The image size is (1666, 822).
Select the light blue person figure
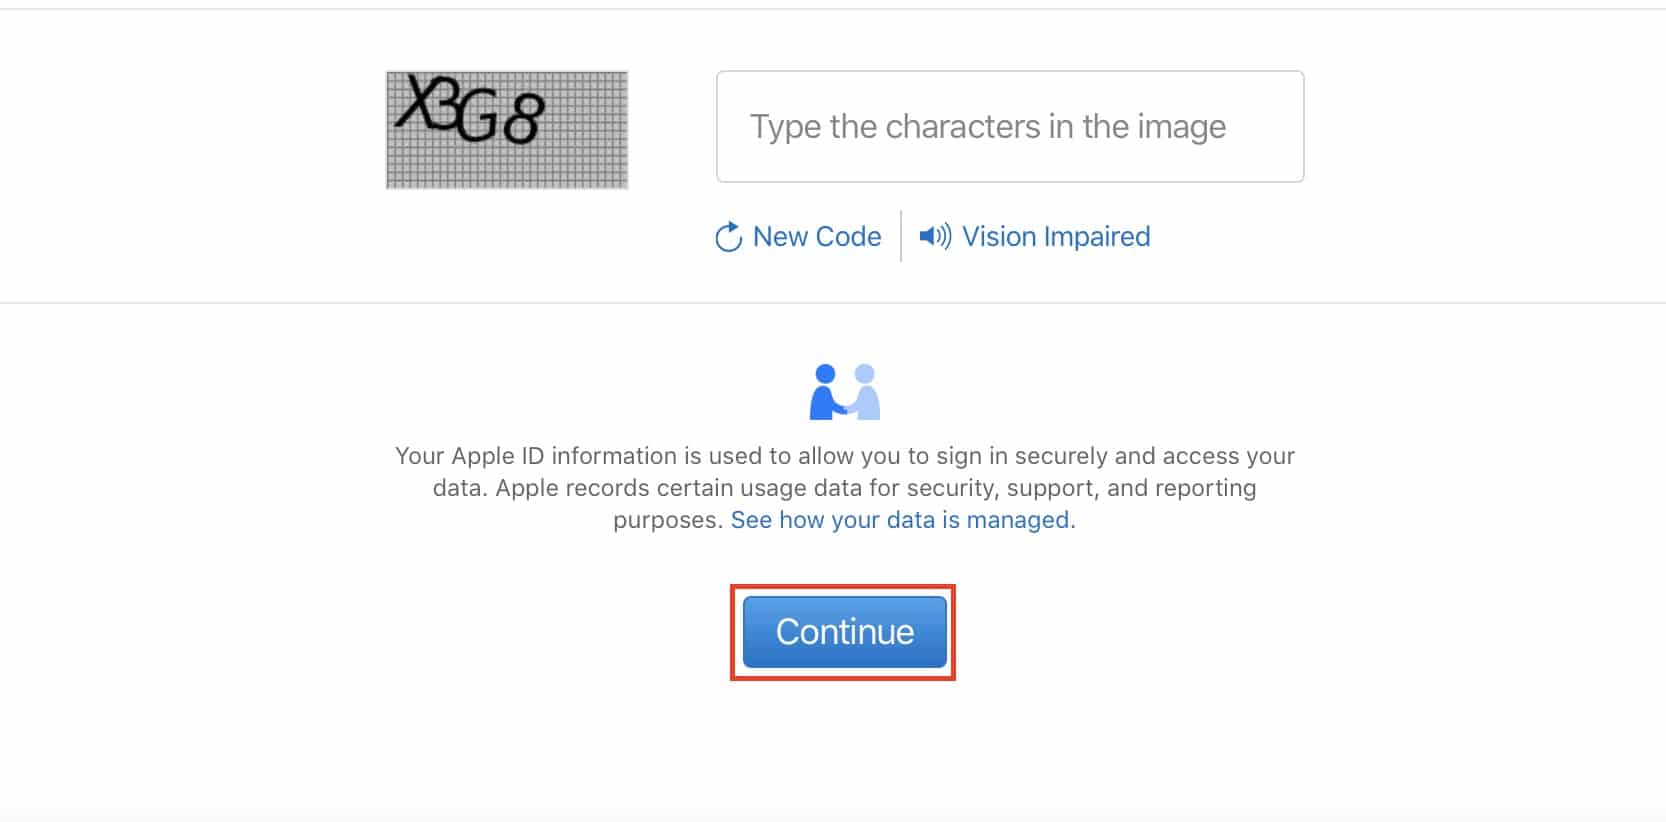(864, 391)
